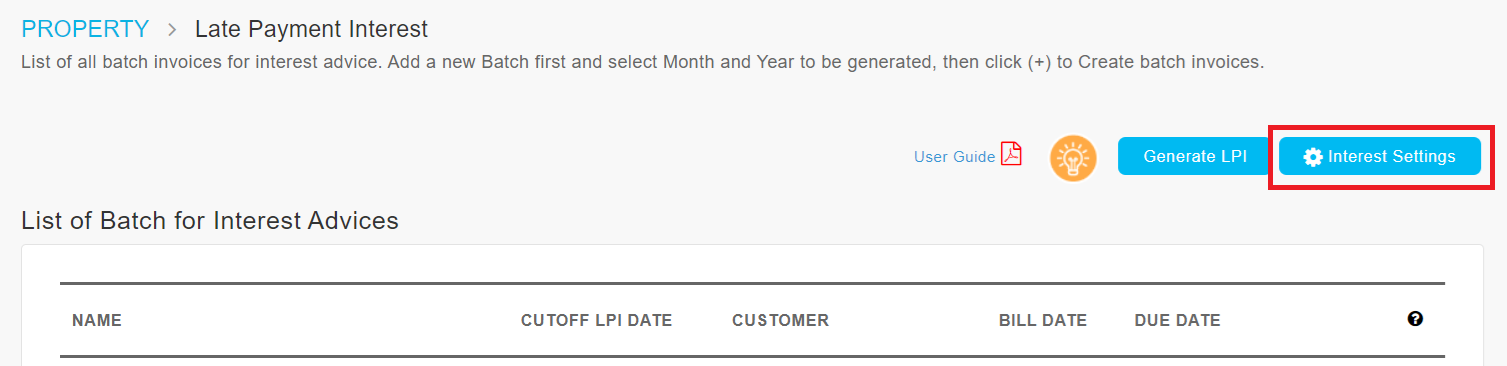Sort by the DUE DATE column

1178,321
